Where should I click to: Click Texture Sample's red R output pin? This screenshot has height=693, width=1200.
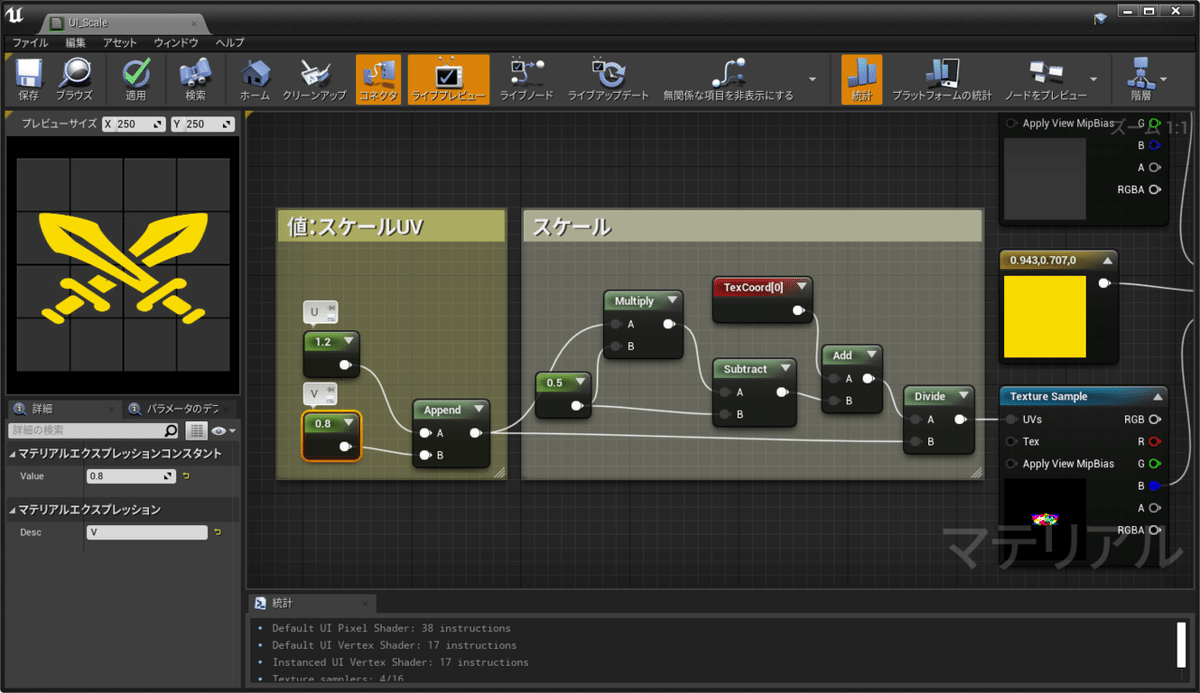click(x=1154, y=441)
